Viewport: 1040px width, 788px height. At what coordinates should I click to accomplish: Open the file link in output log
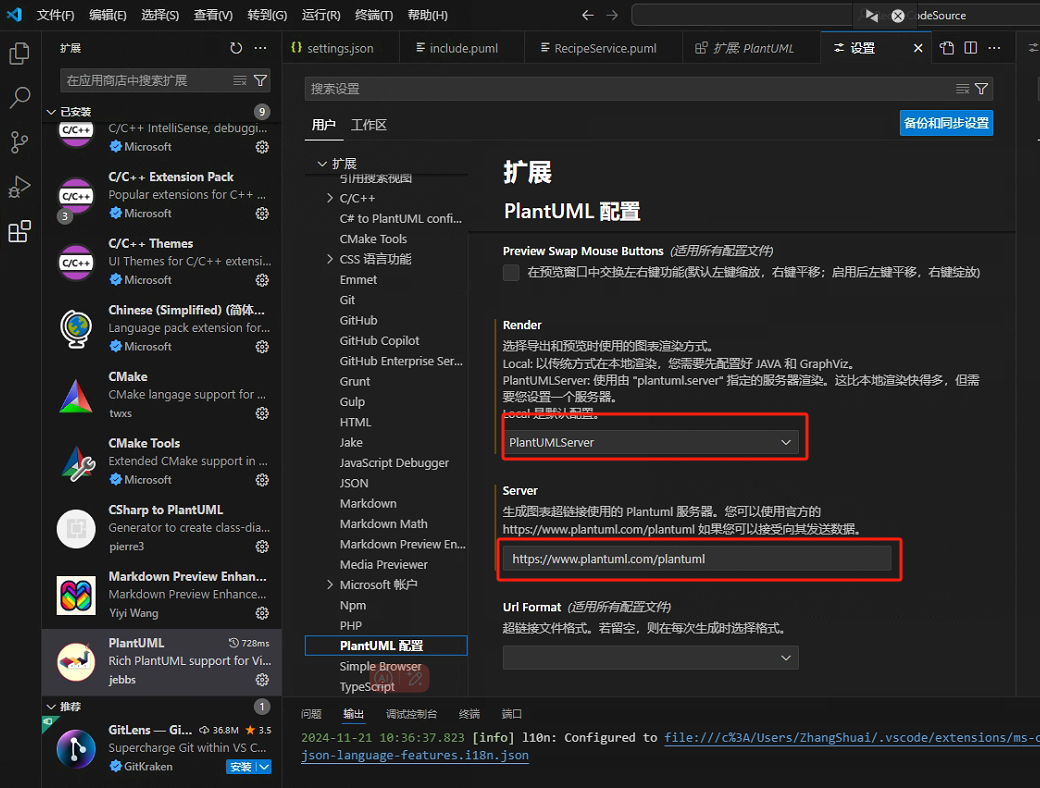click(x=852, y=738)
